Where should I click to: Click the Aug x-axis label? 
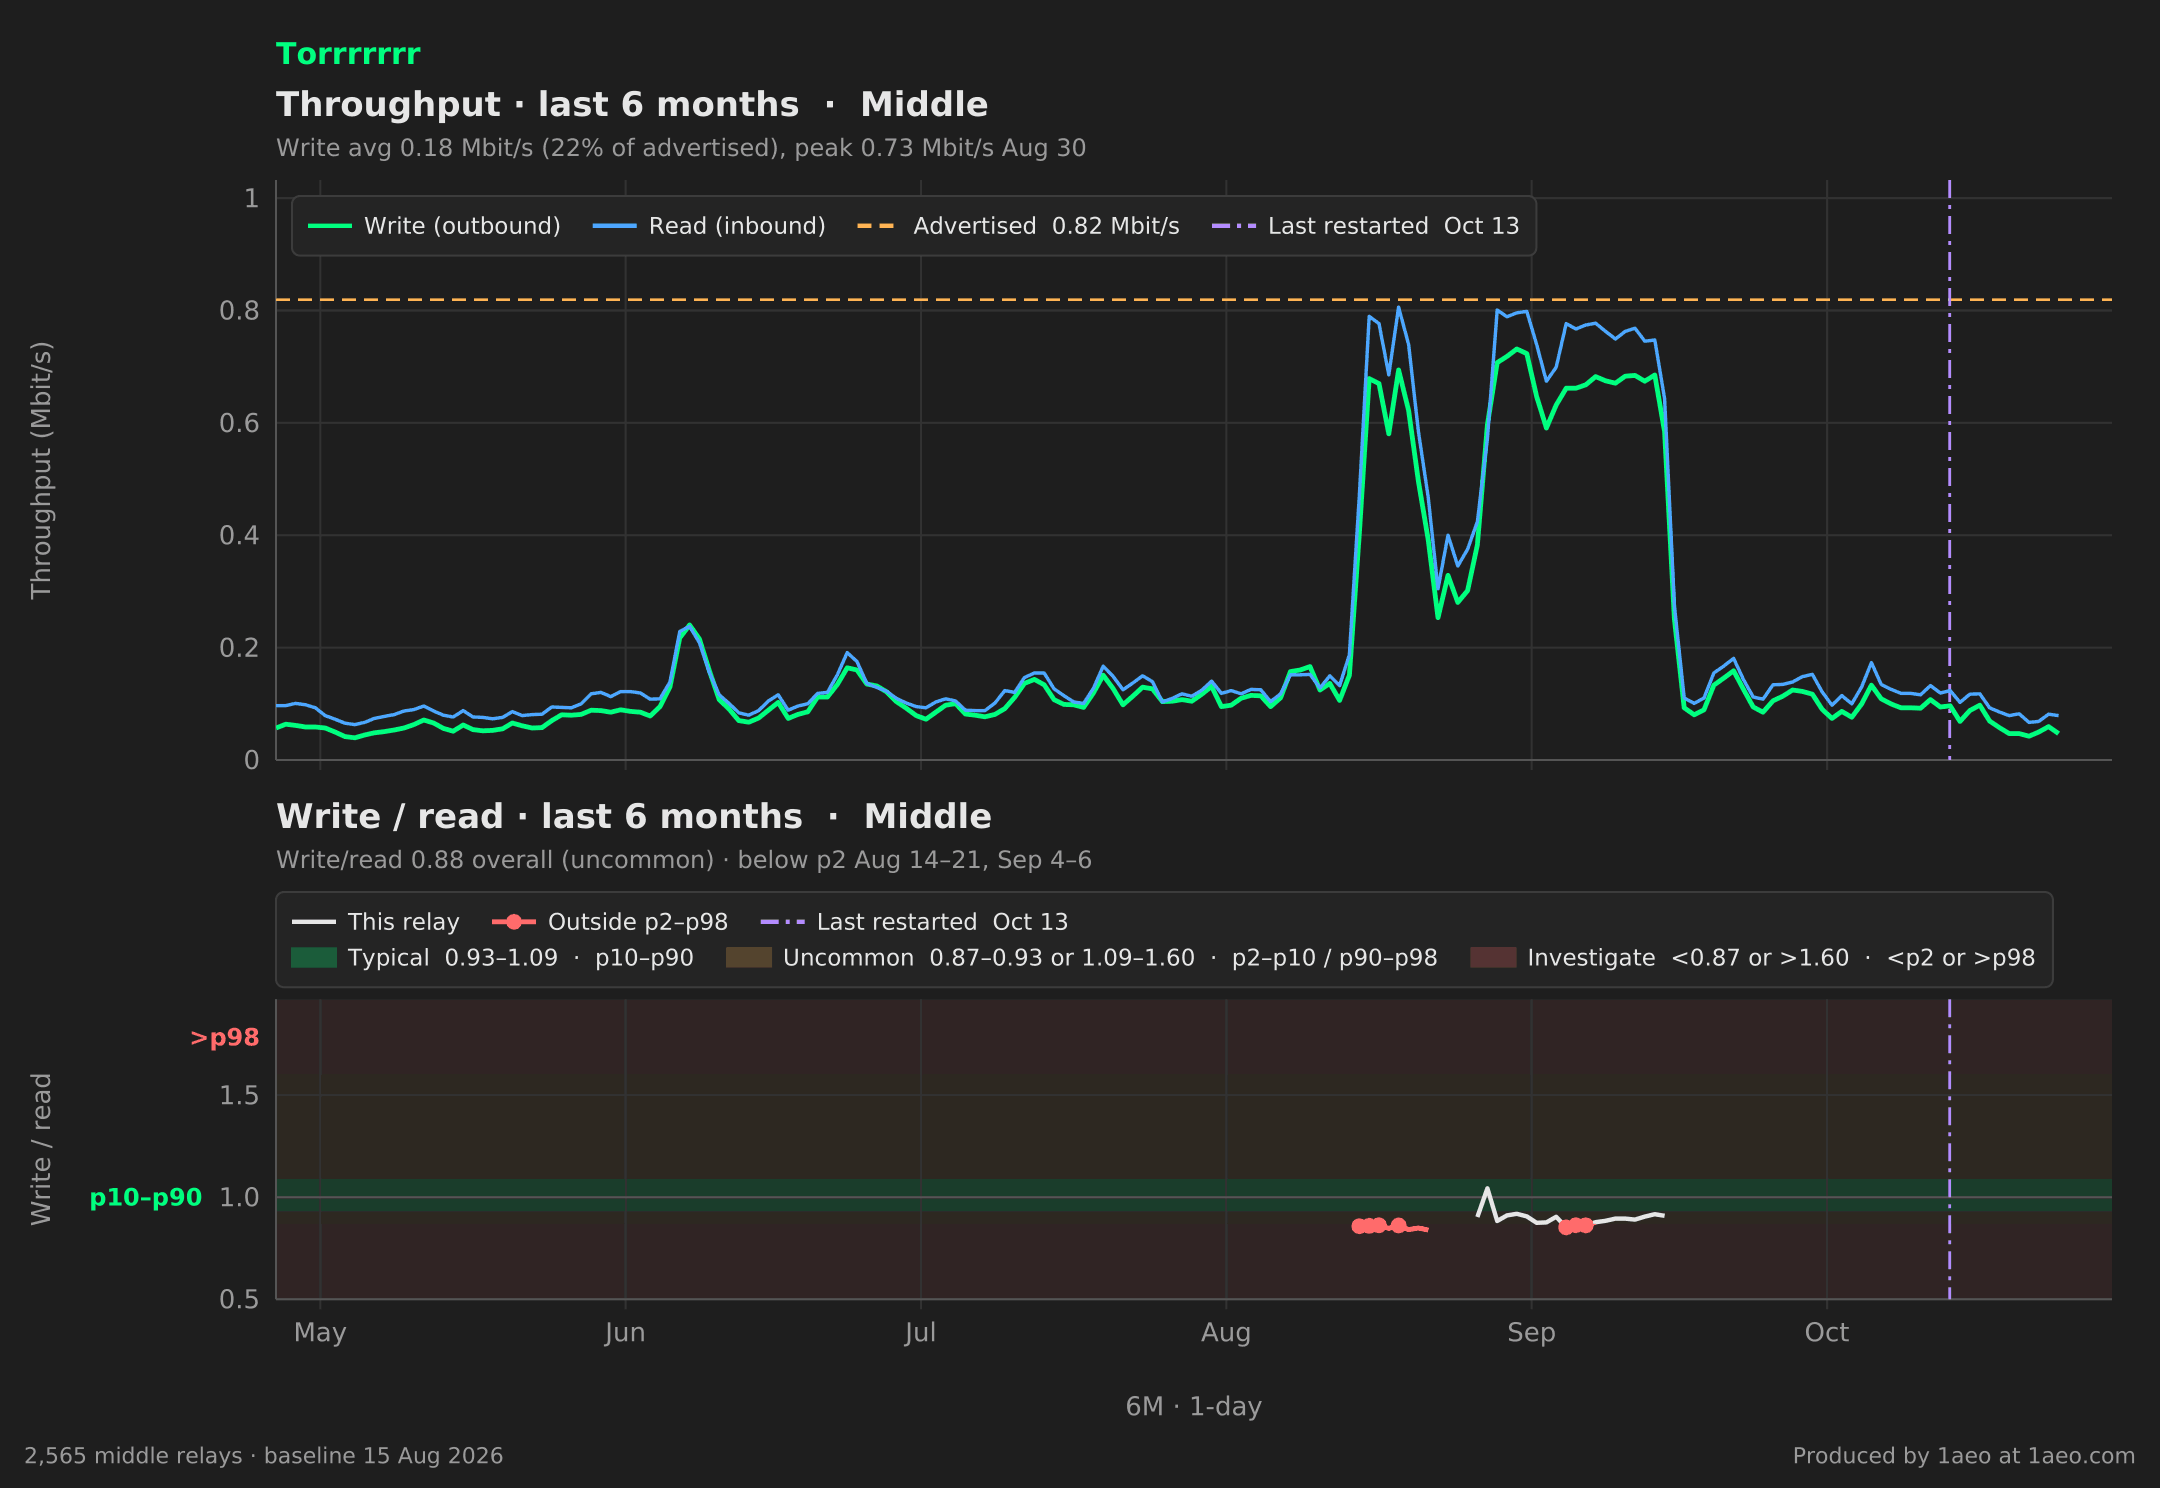[1226, 1333]
